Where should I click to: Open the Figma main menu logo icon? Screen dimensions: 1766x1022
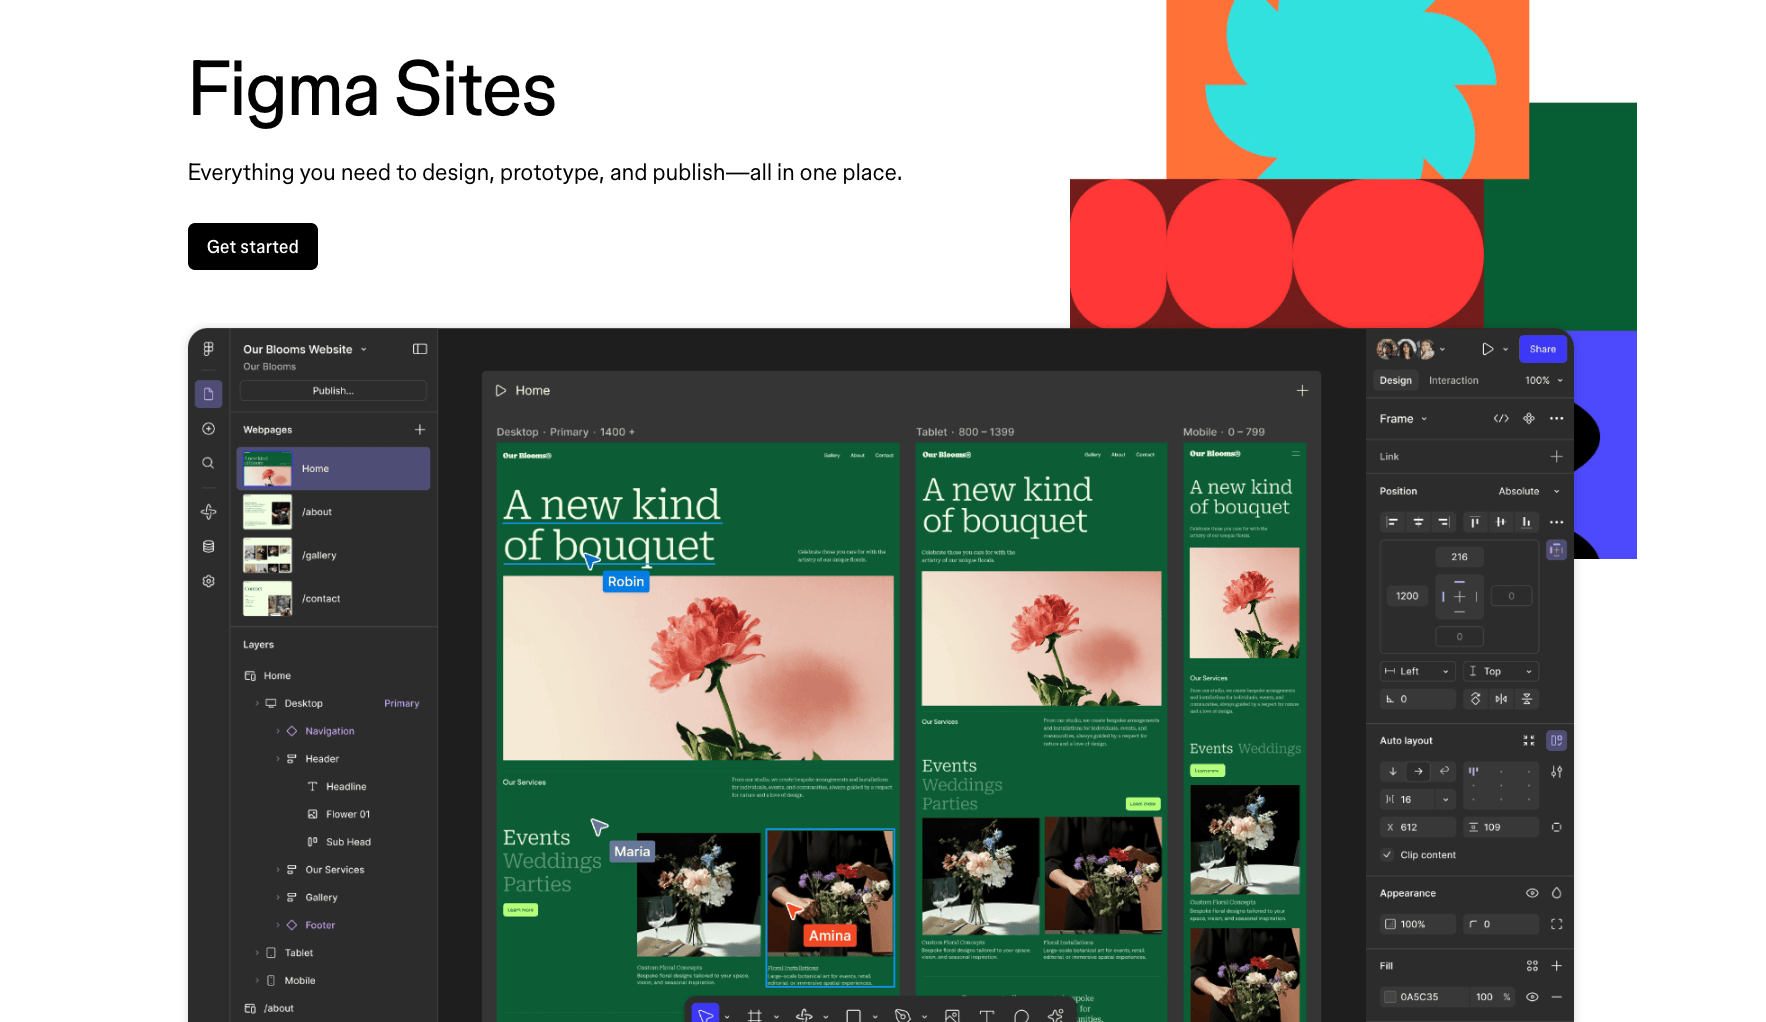tap(208, 349)
